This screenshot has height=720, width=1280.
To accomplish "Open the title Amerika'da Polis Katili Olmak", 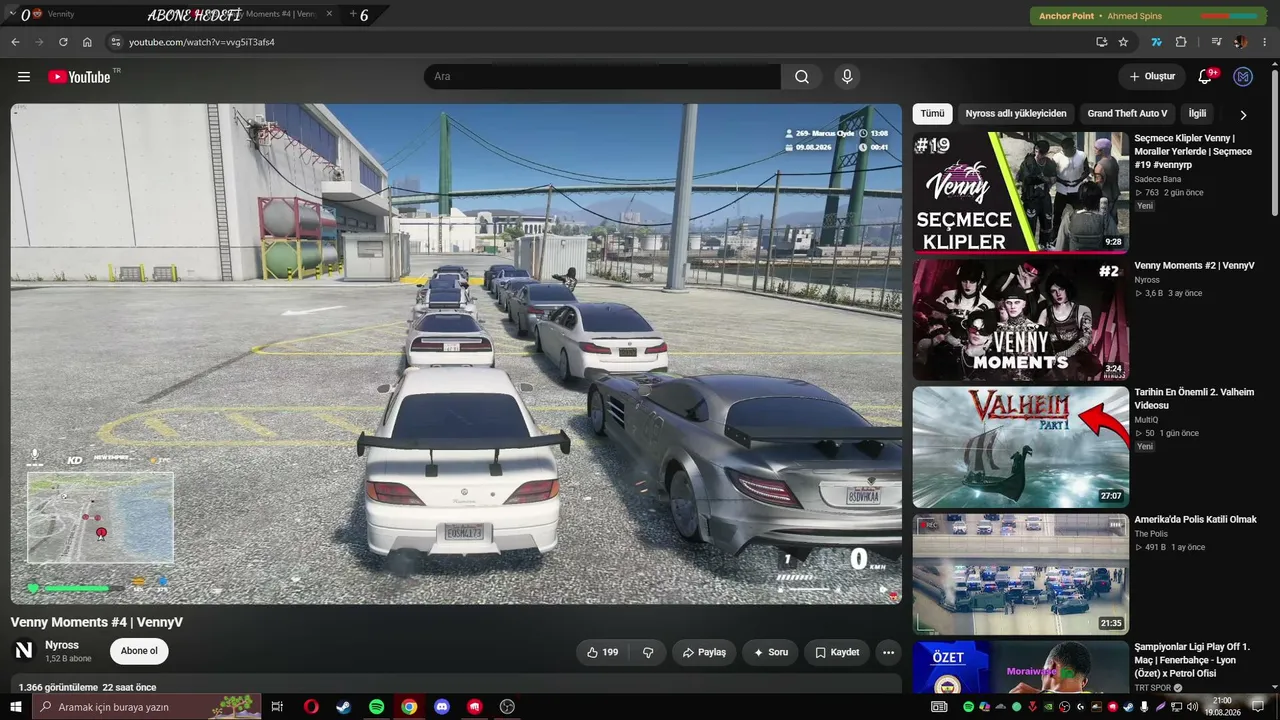I will click(x=1195, y=520).
